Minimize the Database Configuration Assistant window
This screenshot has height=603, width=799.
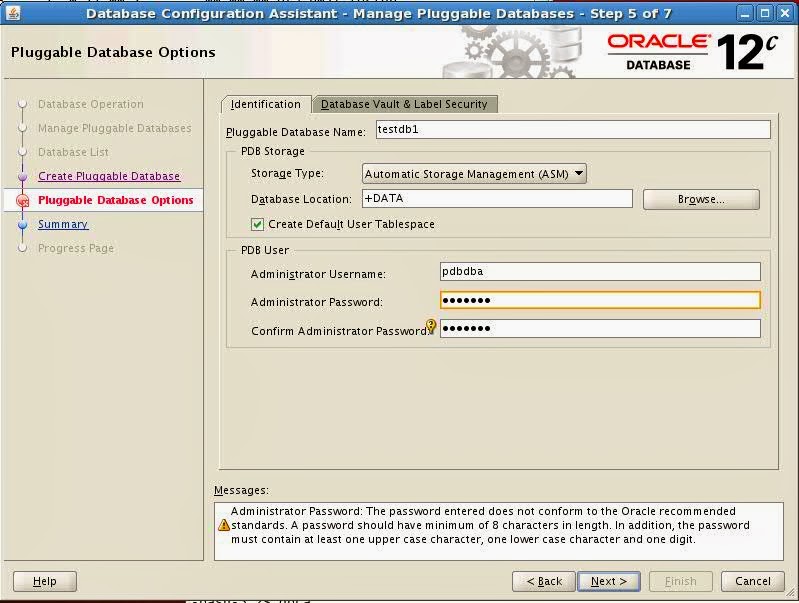(x=745, y=14)
